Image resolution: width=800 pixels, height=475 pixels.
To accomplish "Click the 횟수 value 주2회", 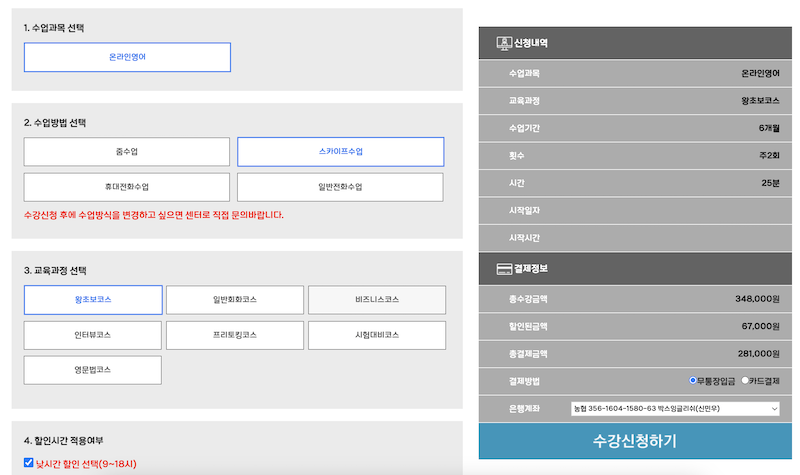I will (x=769, y=156).
